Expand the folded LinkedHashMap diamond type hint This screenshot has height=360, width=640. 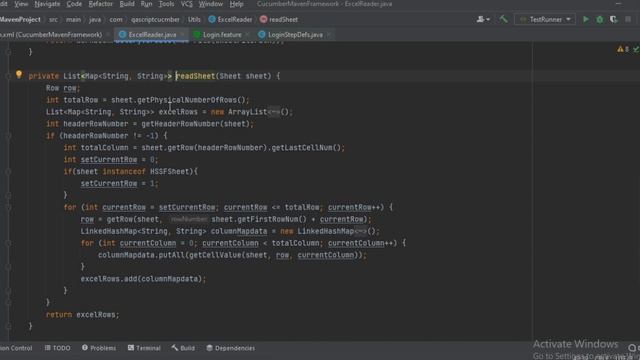(x=360, y=231)
